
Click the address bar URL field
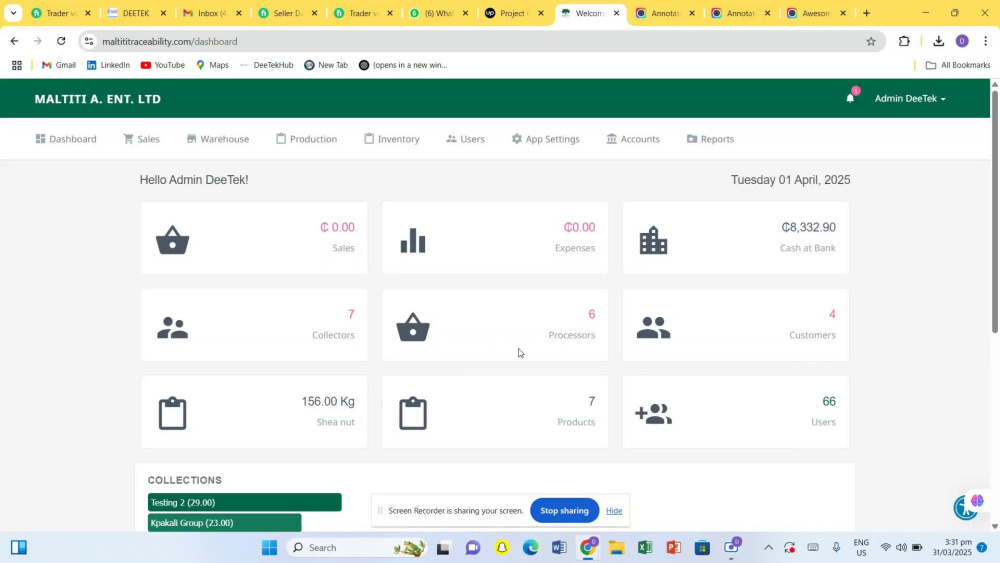tap(482, 41)
